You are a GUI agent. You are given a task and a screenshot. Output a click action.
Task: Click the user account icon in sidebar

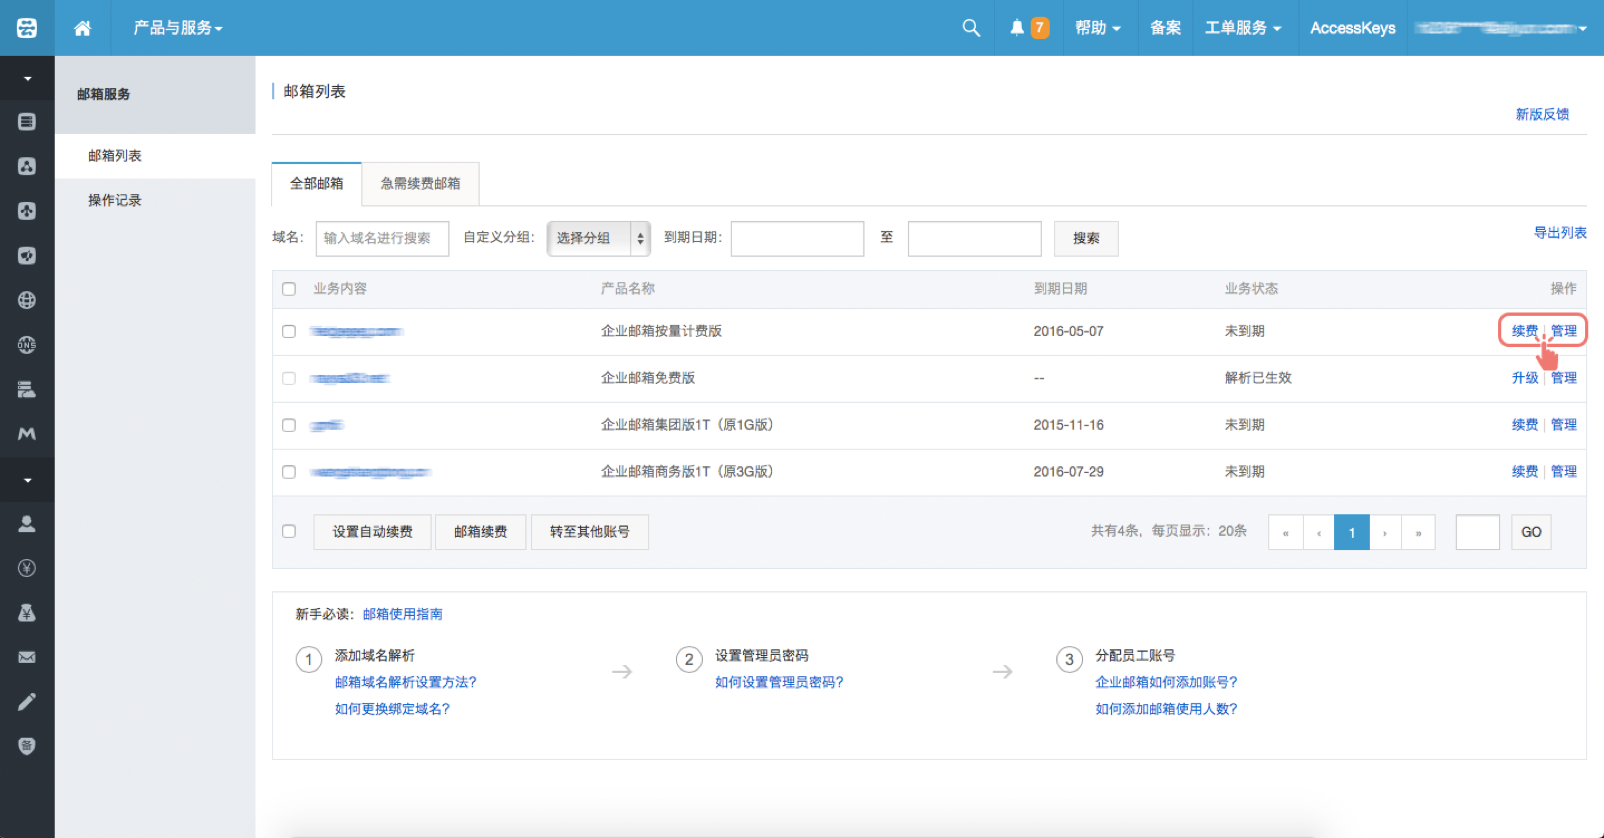tap(27, 524)
